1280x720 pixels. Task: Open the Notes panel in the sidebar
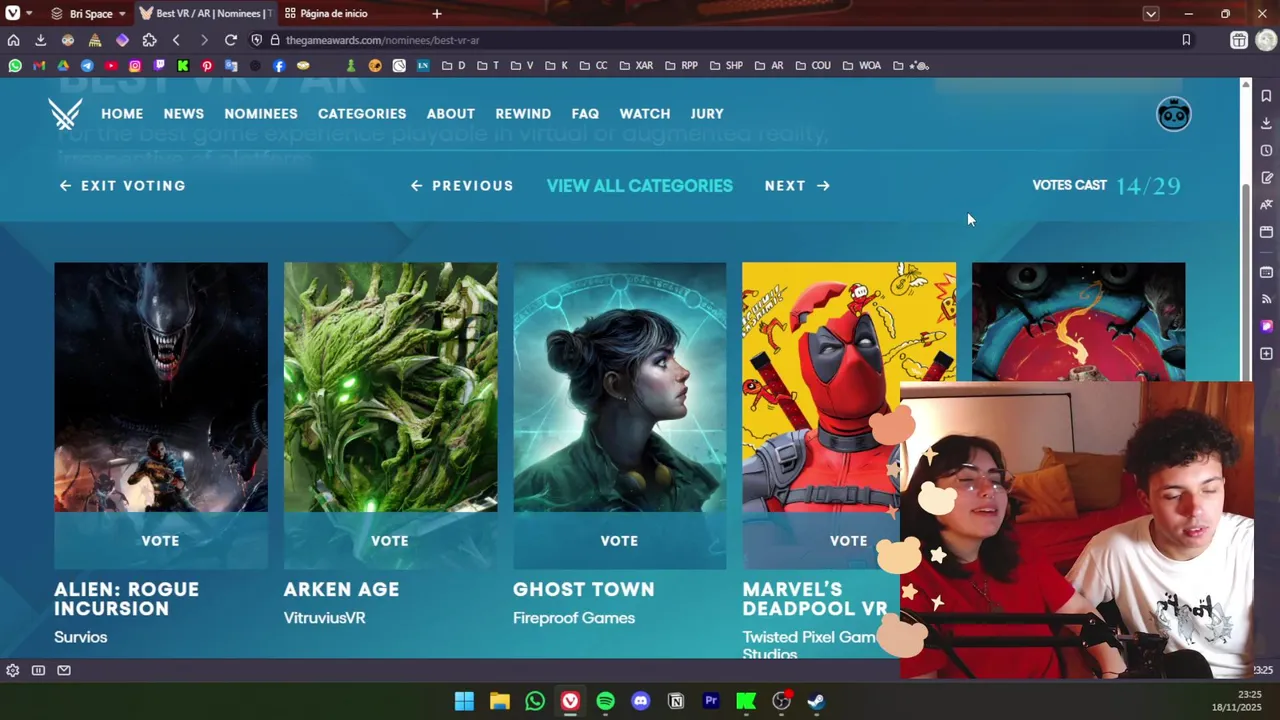tap(1266, 177)
